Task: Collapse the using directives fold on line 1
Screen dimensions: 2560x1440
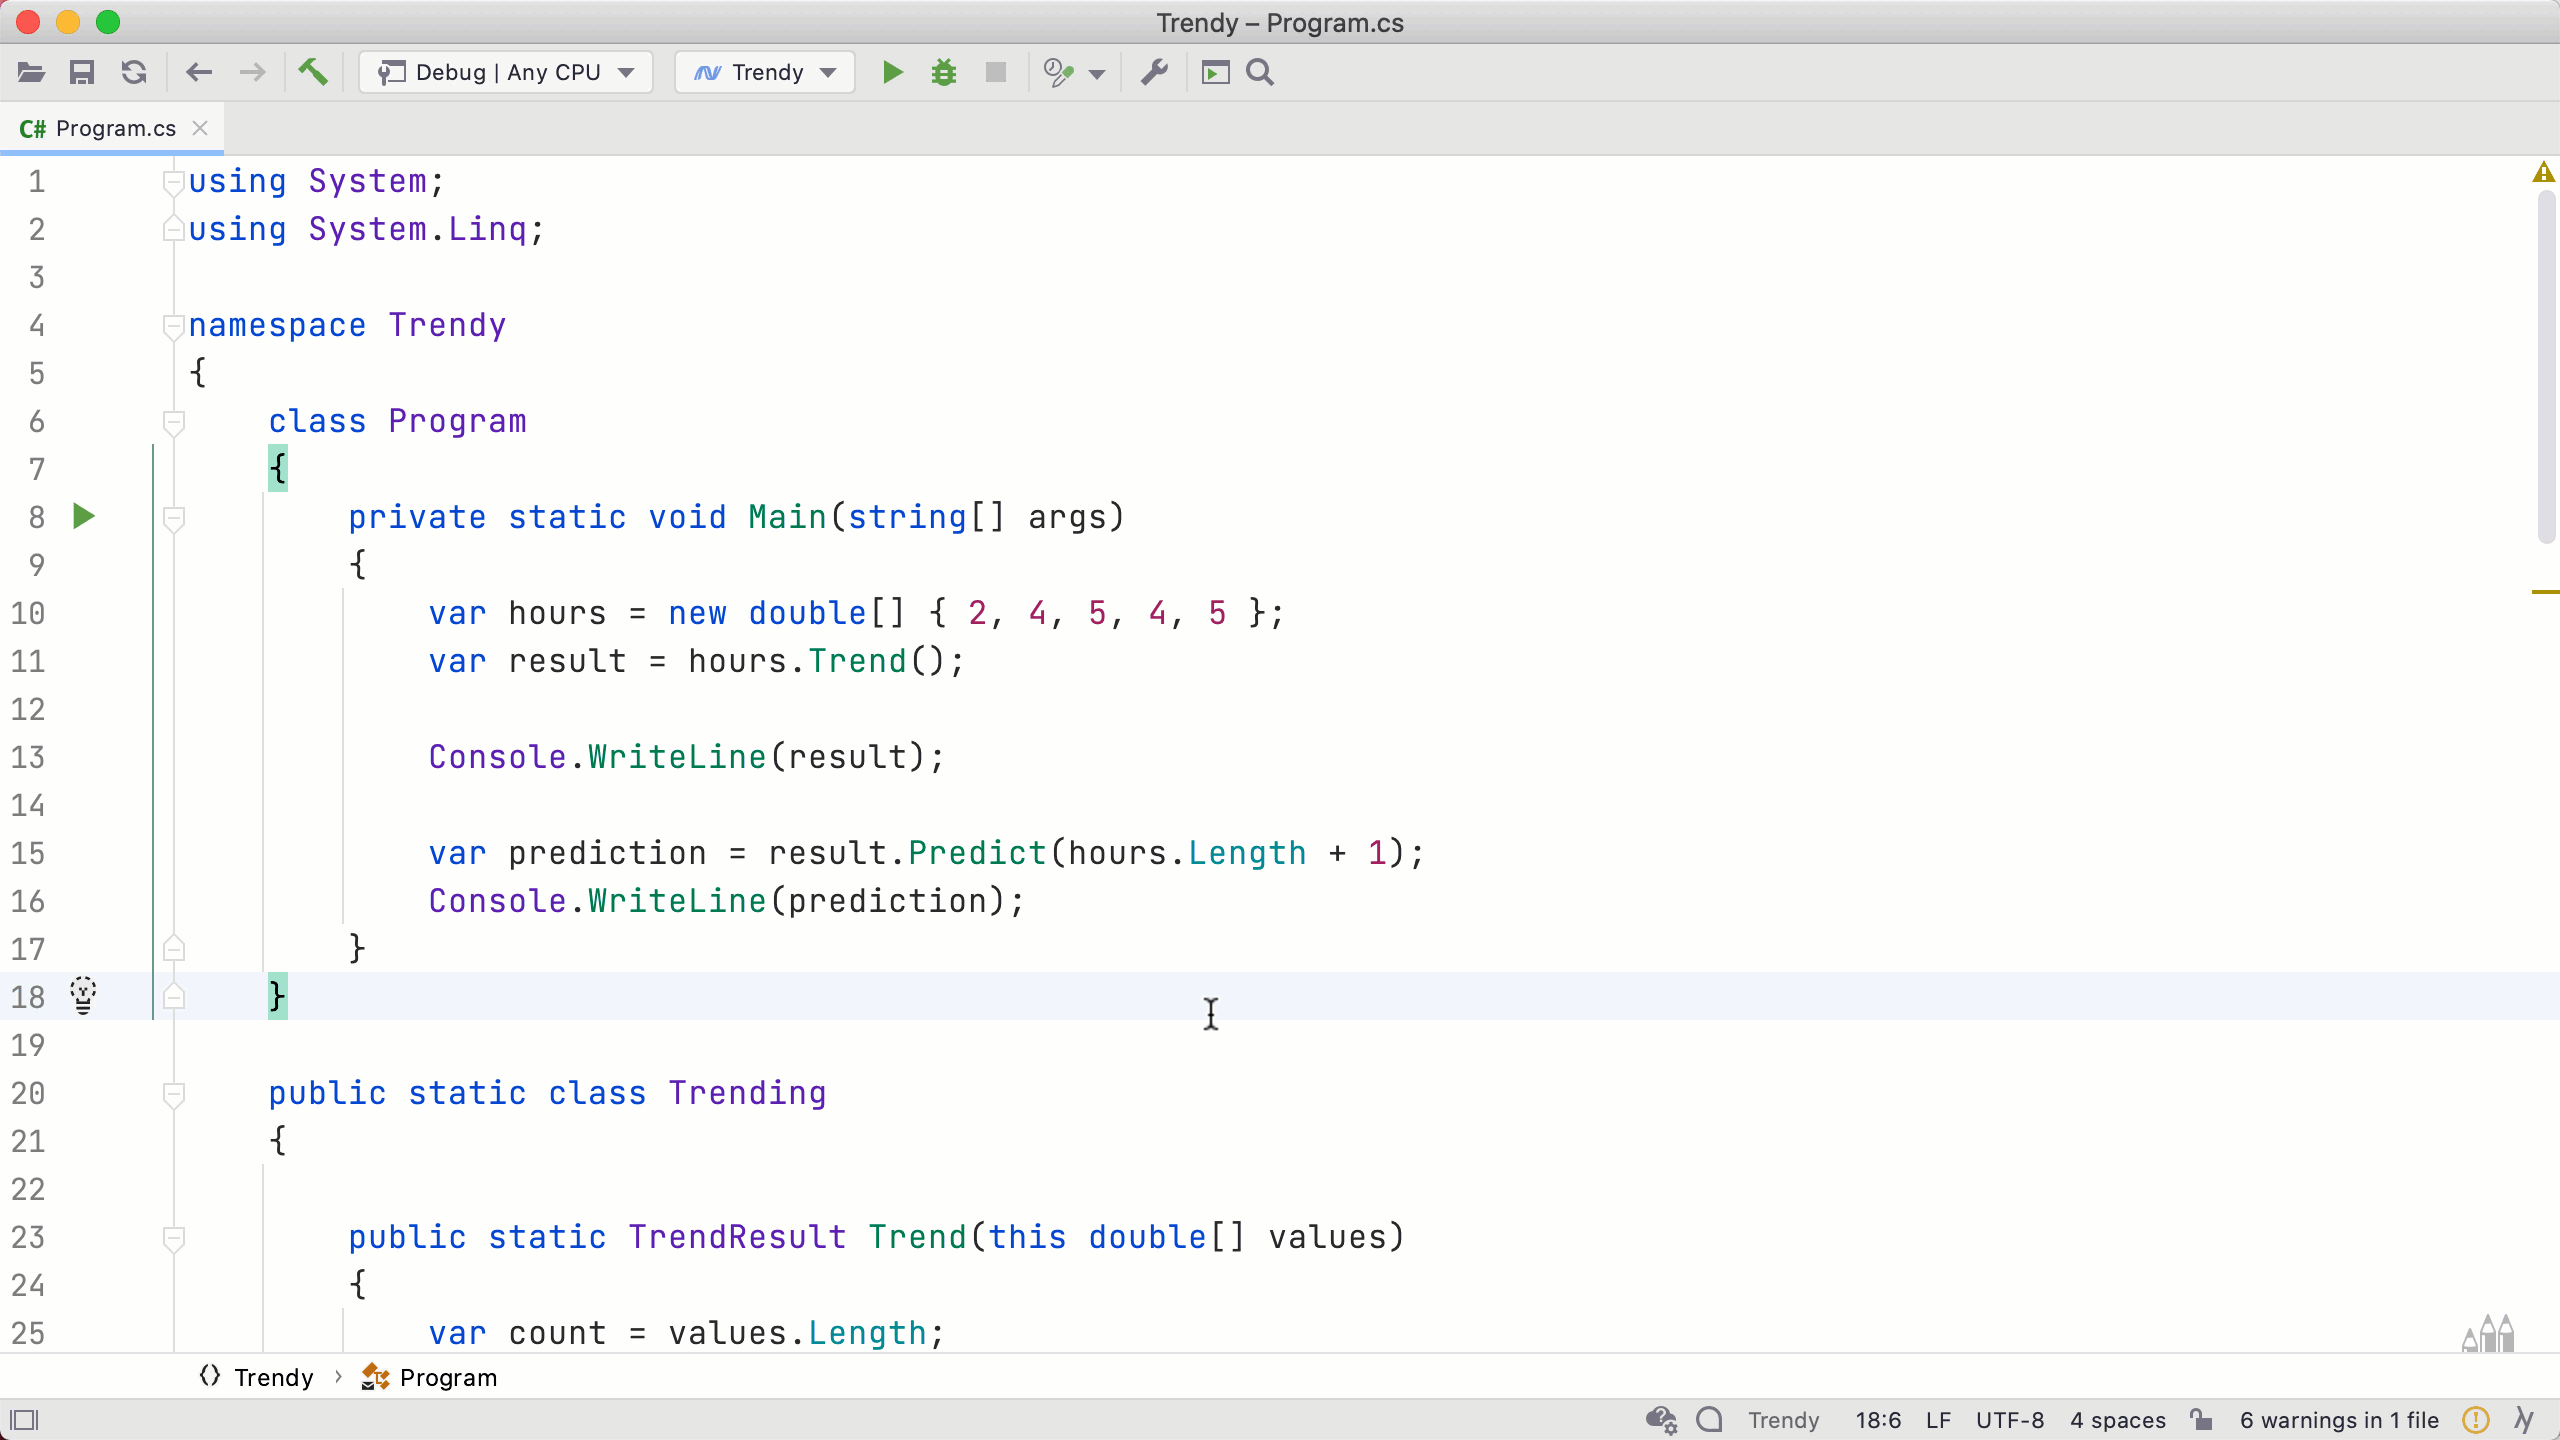Action: pyautogui.click(x=173, y=182)
